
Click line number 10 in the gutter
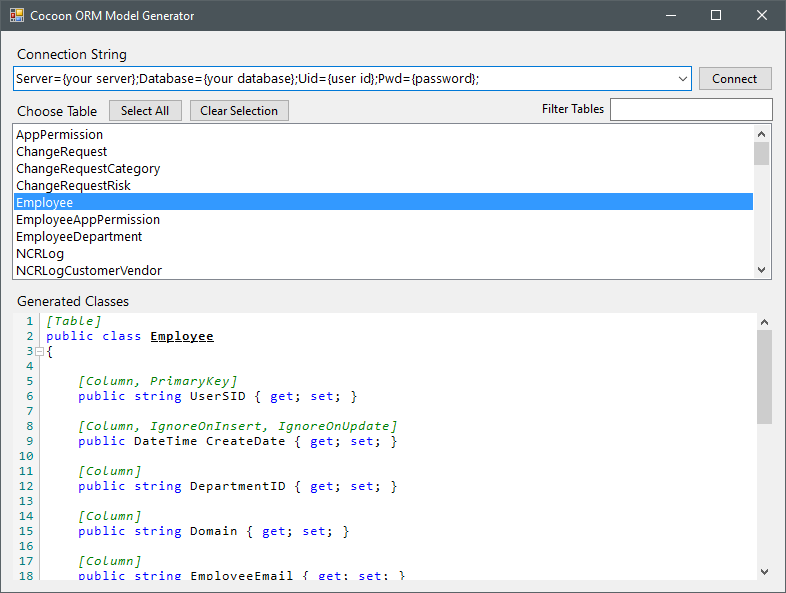[x=26, y=456]
